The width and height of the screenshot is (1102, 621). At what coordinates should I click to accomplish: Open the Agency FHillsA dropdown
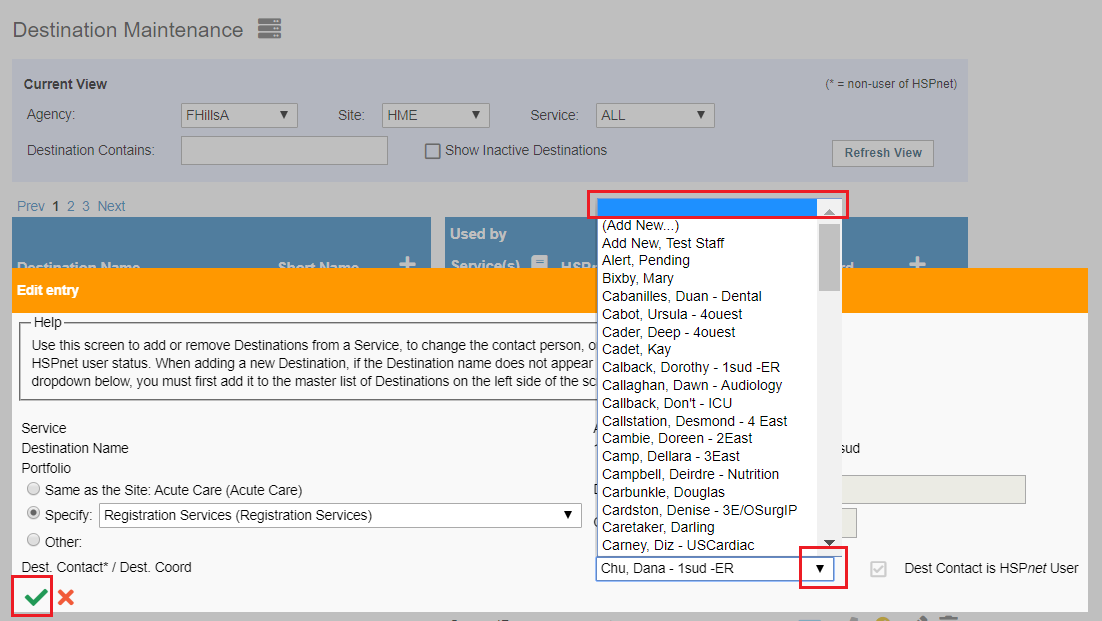pyautogui.click(x=239, y=115)
